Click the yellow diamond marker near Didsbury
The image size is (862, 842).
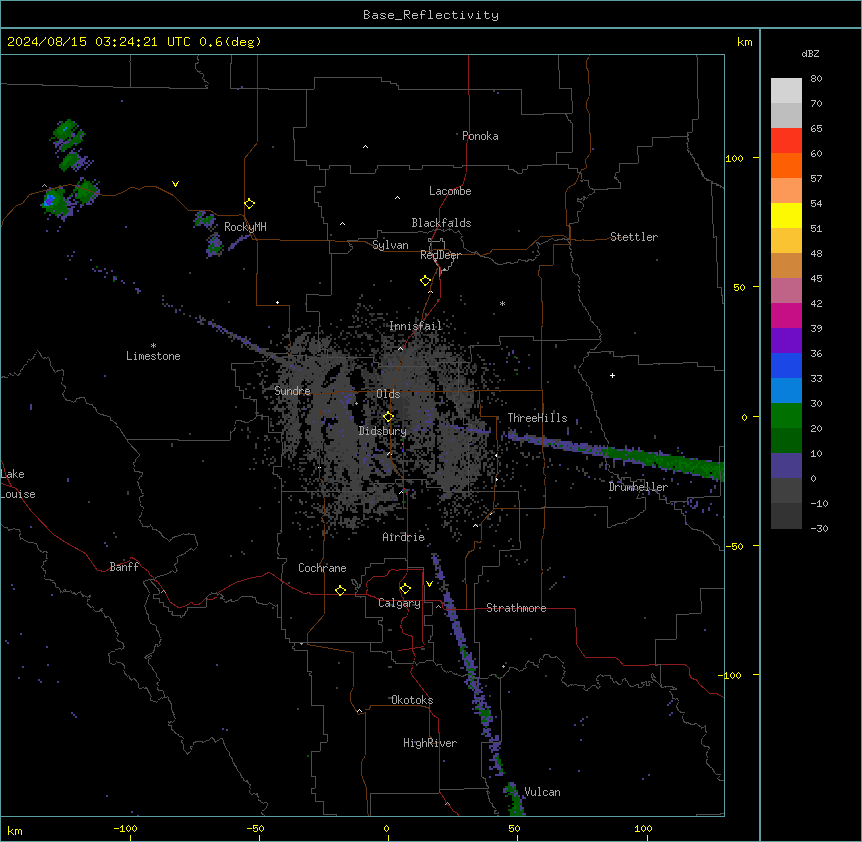click(388, 417)
